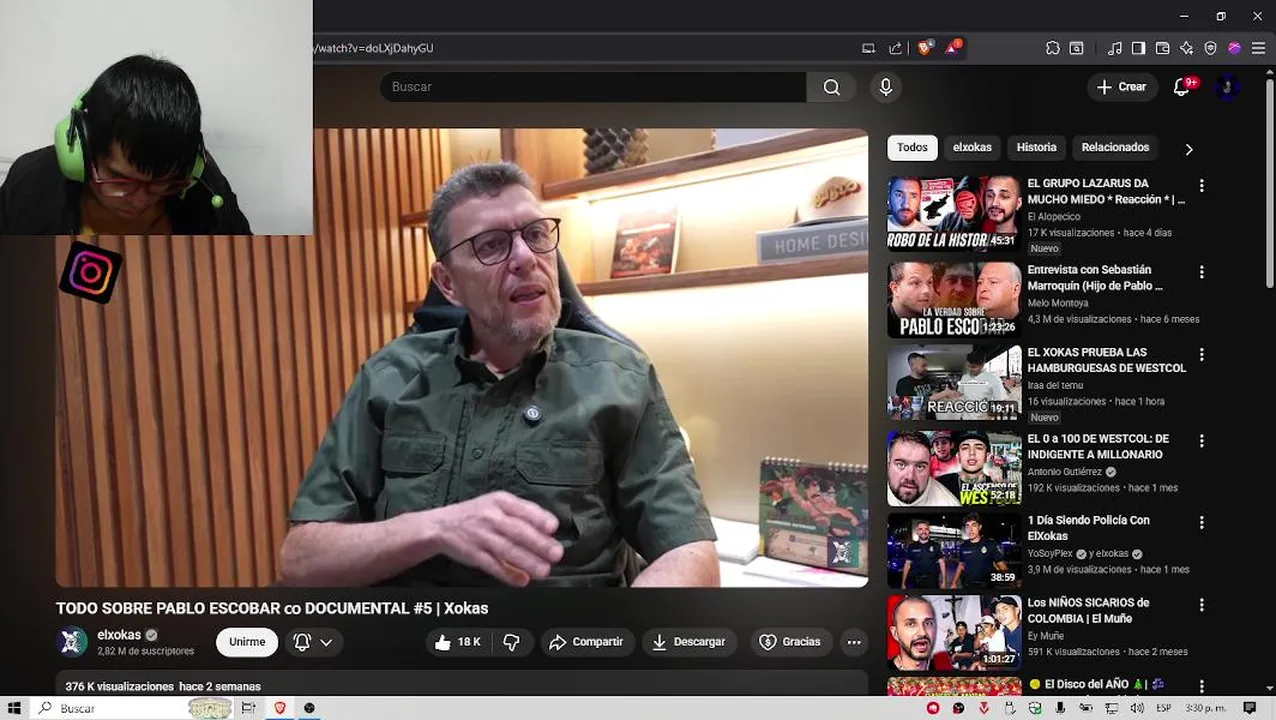Select the 'elxokas' filter chip
The image size is (1276, 720).
coord(972,148)
